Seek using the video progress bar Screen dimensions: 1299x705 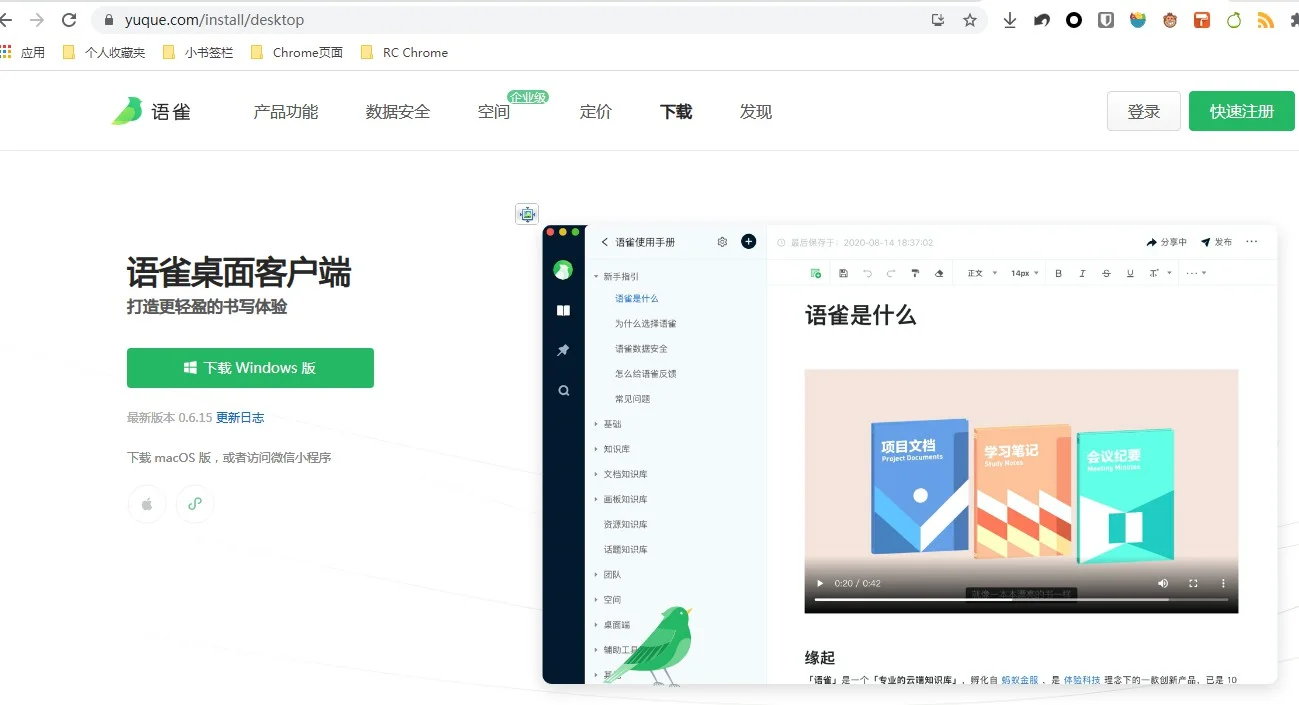pyautogui.click(x=1021, y=599)
